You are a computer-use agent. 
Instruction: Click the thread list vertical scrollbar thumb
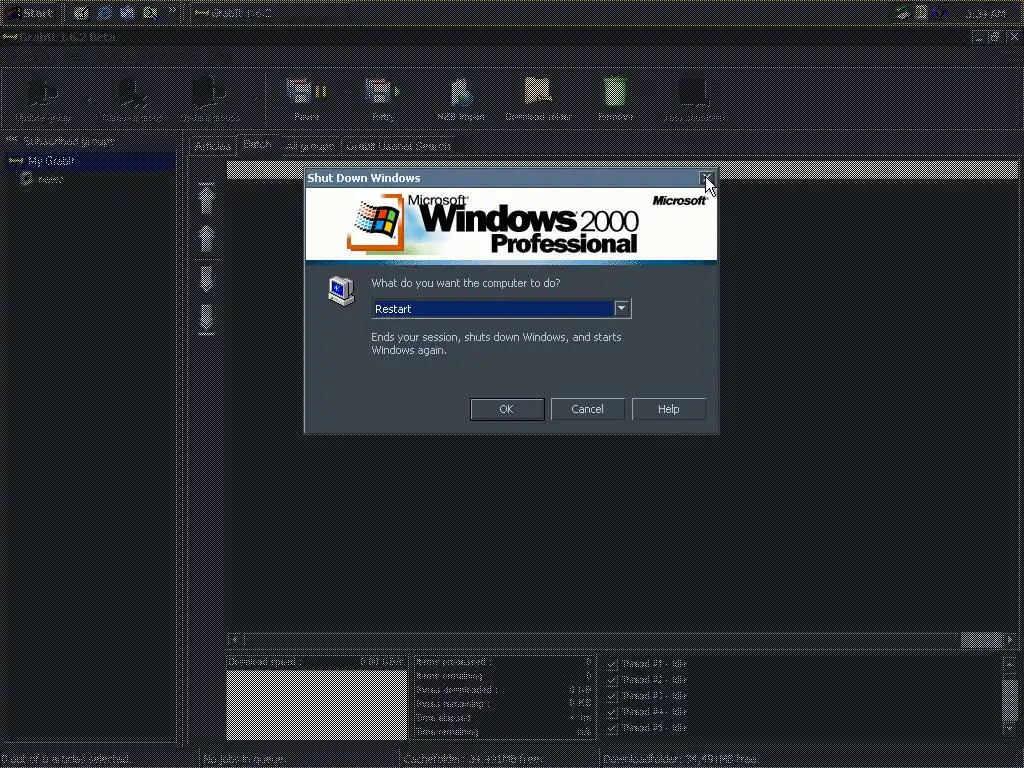point(1010,699)
